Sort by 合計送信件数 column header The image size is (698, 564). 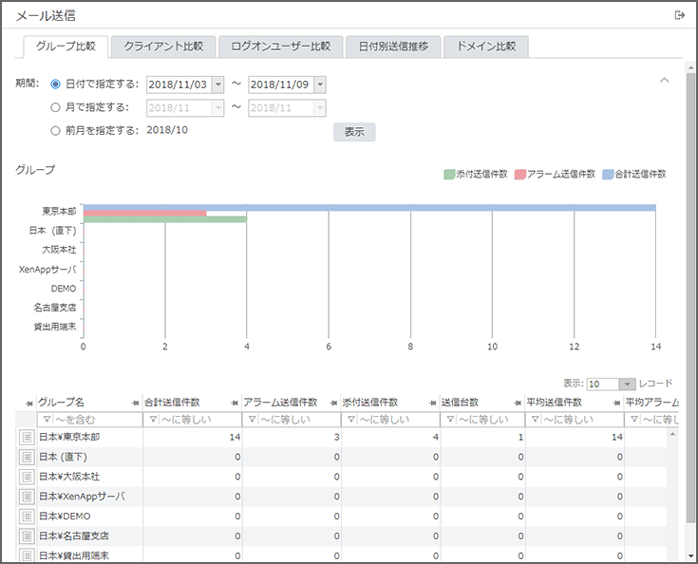click(172, 402)
